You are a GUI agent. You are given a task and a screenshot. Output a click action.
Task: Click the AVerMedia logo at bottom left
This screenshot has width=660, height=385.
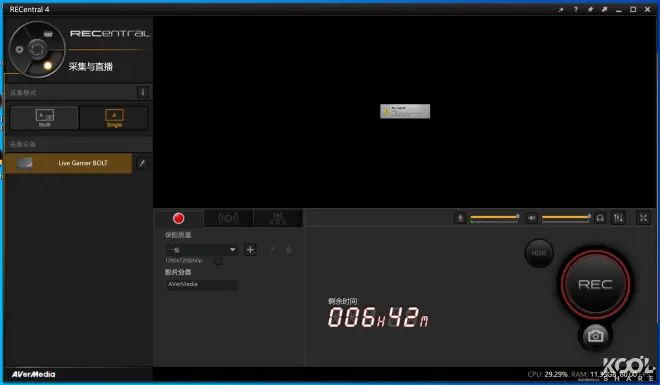click(x=33, y=374)
